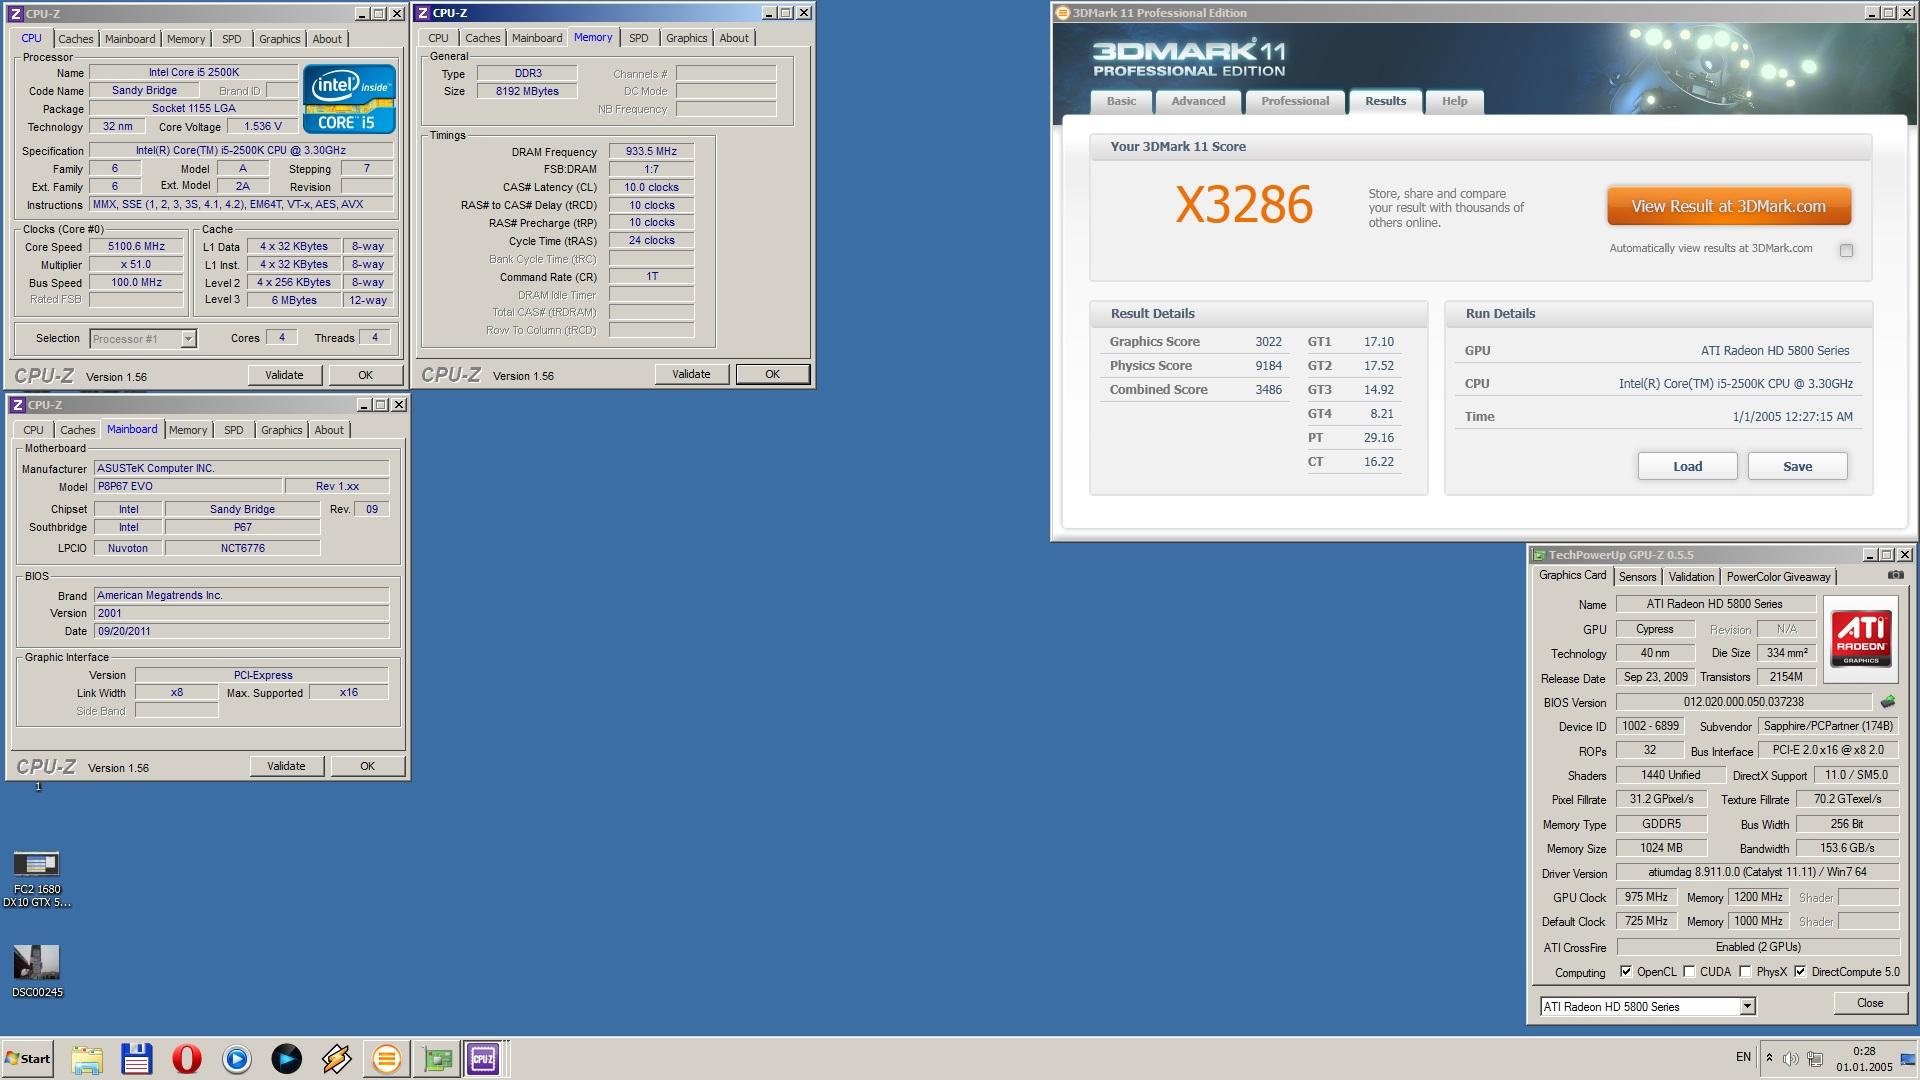Launch Windows Media Player from the taskbar
This screenshot has height=1080, width=1920.
(237, 1058)
